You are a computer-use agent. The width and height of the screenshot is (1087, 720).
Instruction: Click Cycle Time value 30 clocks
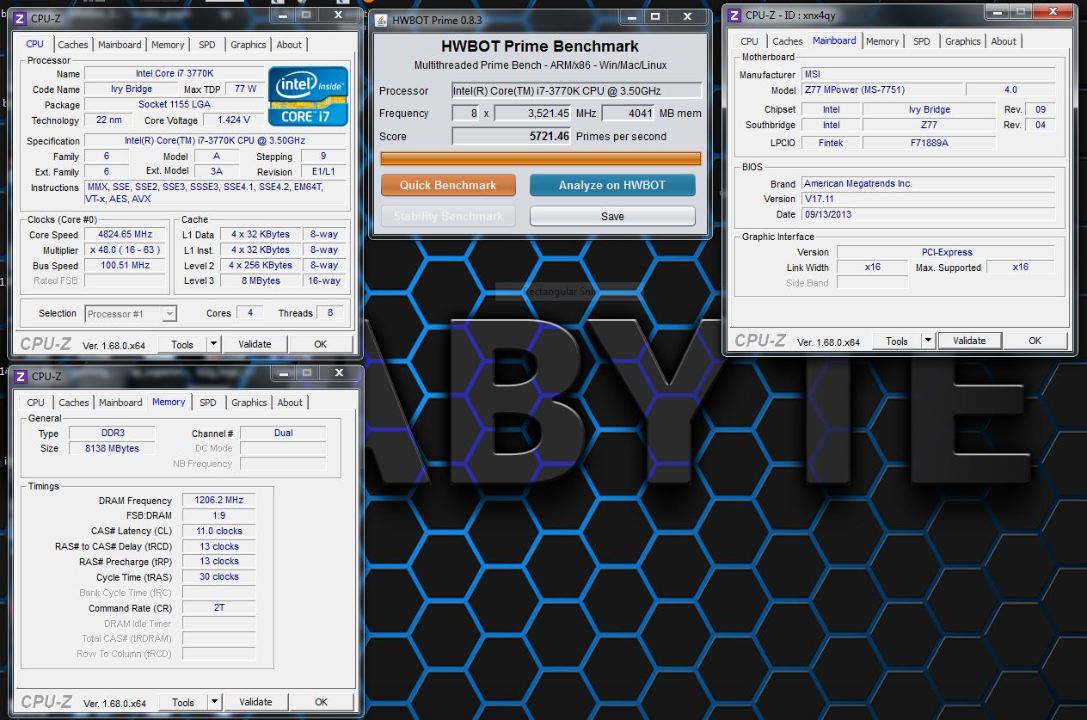219,577
